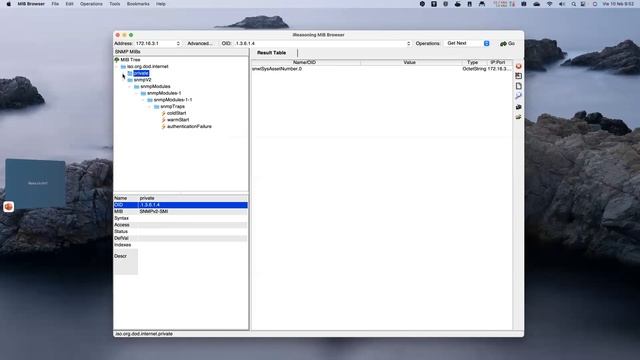
Task: Click the icon just below the magnifier
Action: tap(518, 107)
